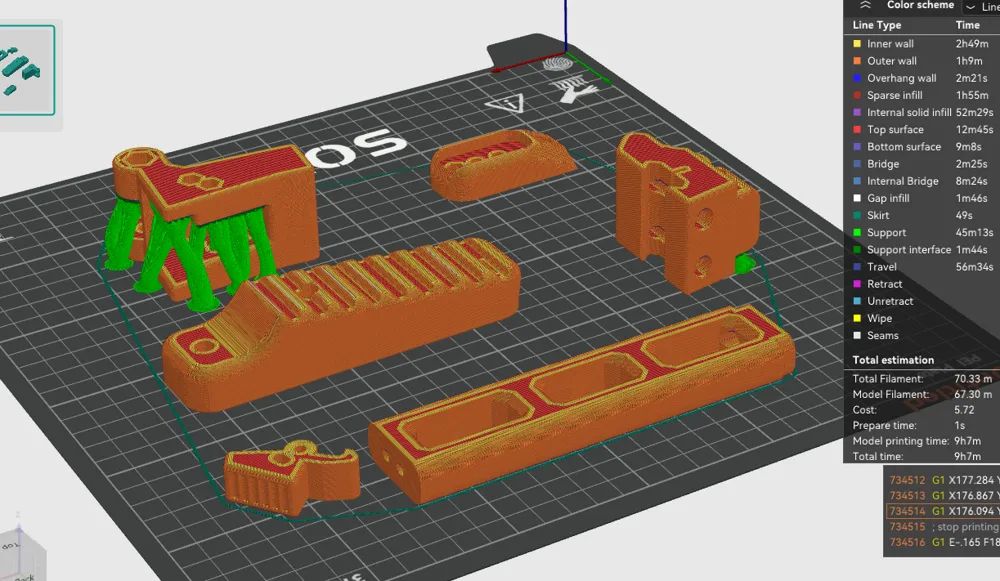
Task: Click the Gap infill white swatch icon
Action: pos(856,199)
